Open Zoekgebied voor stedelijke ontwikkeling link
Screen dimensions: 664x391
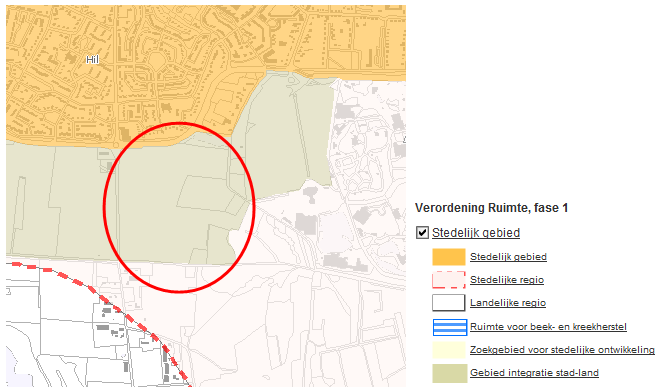(562, 350)
